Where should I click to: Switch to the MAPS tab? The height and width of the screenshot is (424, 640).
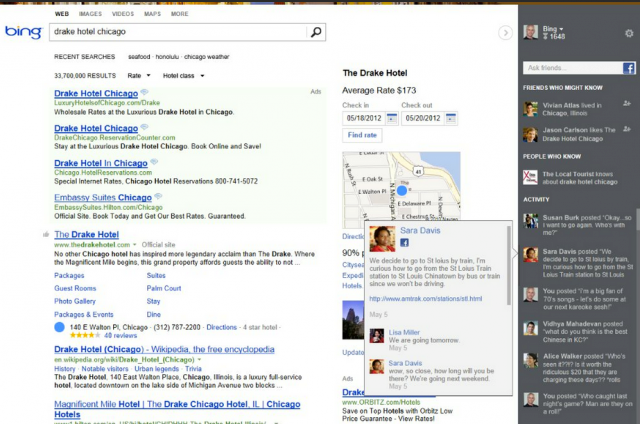[152, 14]
